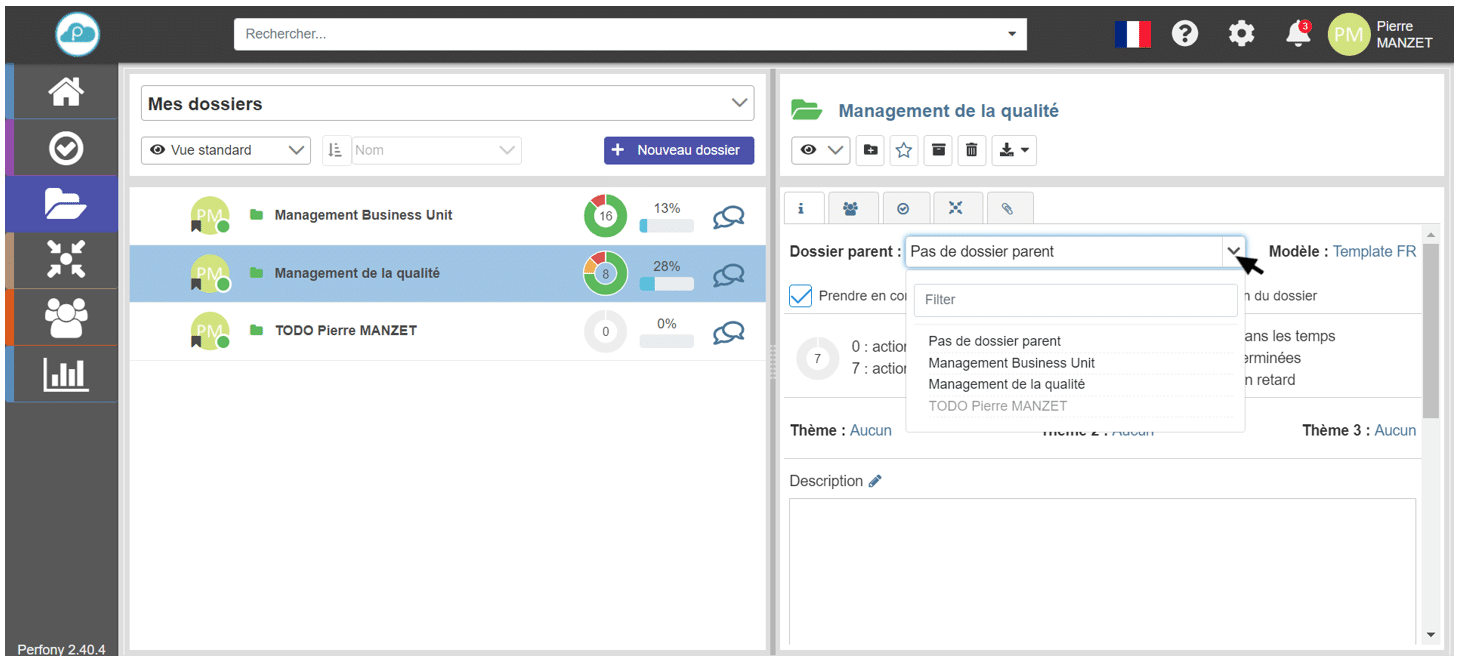Viewport: 1459px width, 661px height.
Task: Open the statistics bar chart sidebar icon
Action: coord(66,375)
